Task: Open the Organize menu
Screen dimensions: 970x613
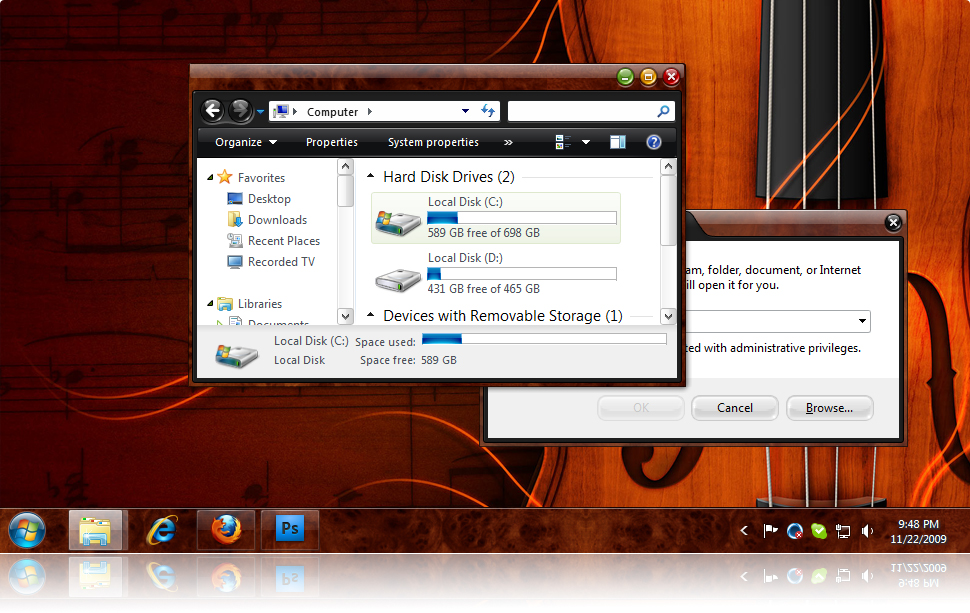Action: coord(246,142)
